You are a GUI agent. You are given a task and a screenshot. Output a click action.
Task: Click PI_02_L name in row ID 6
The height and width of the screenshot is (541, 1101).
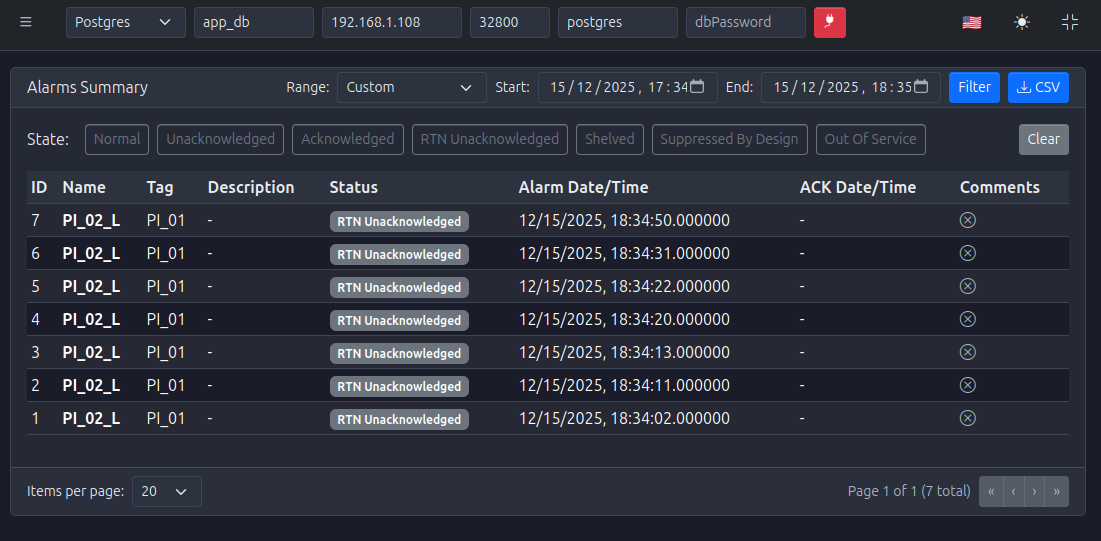(91, 254)
